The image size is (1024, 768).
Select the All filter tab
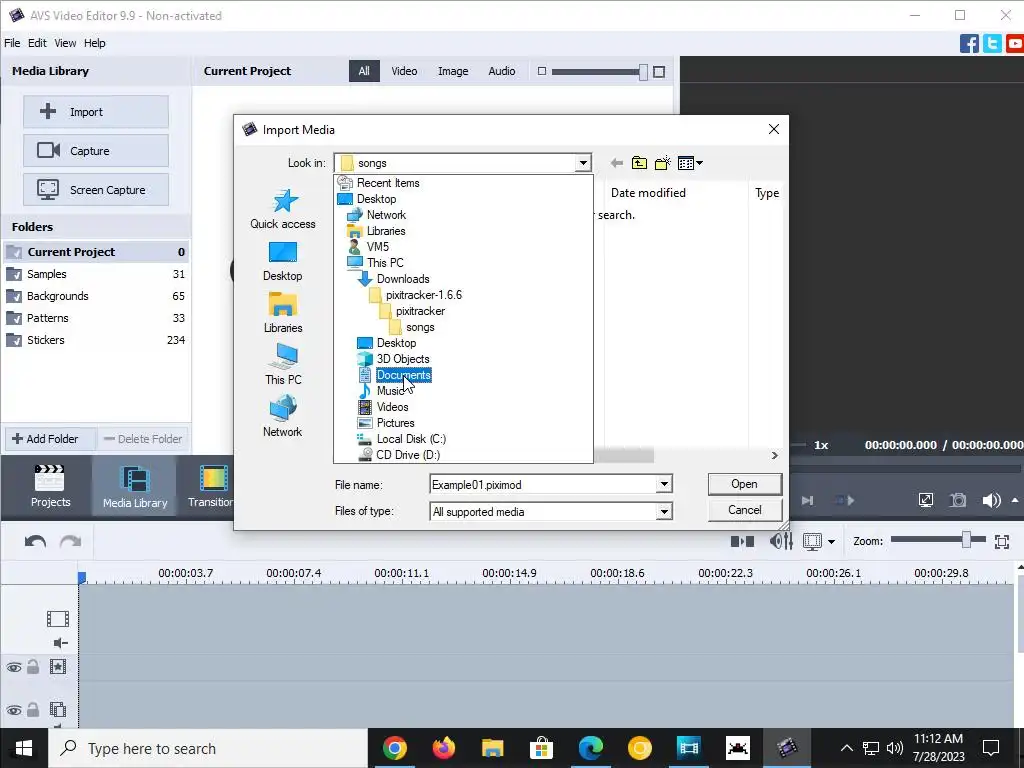pyautogui.click(x=364, y=71)
